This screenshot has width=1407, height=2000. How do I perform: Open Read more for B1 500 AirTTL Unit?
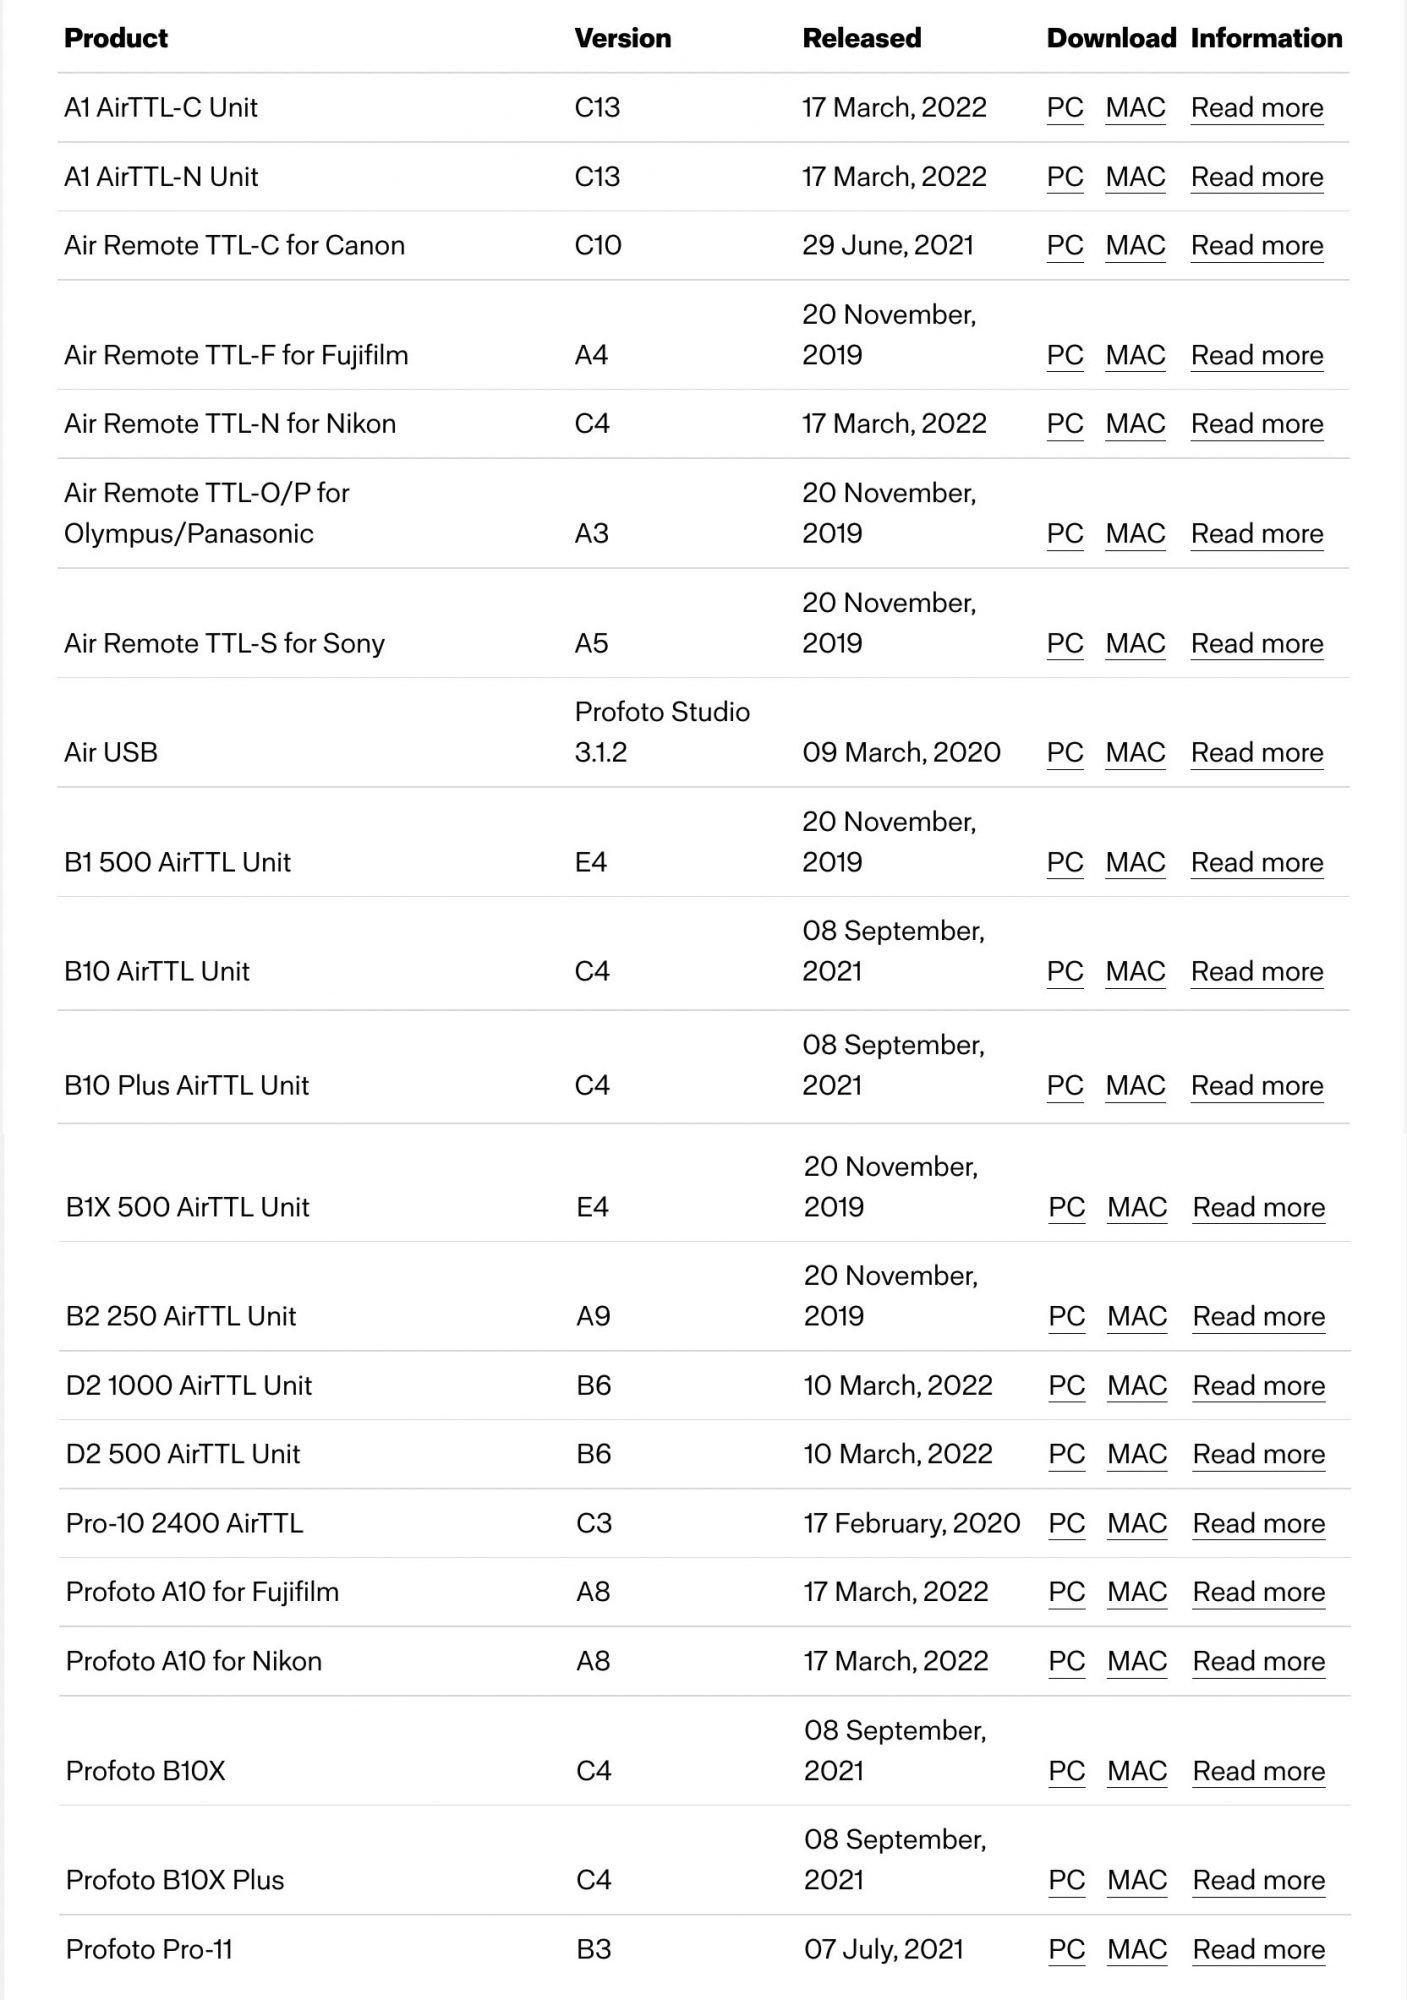pos(1257,862)
